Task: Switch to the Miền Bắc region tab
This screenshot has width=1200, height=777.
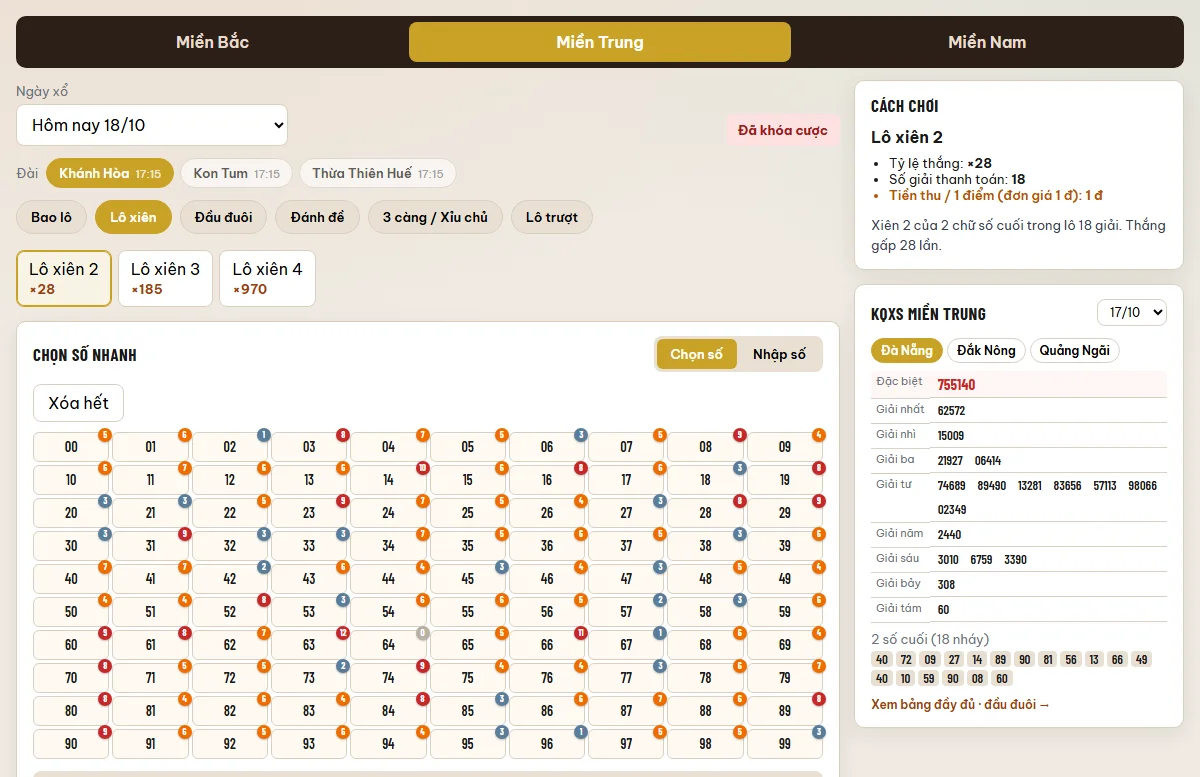Action: 212,42
